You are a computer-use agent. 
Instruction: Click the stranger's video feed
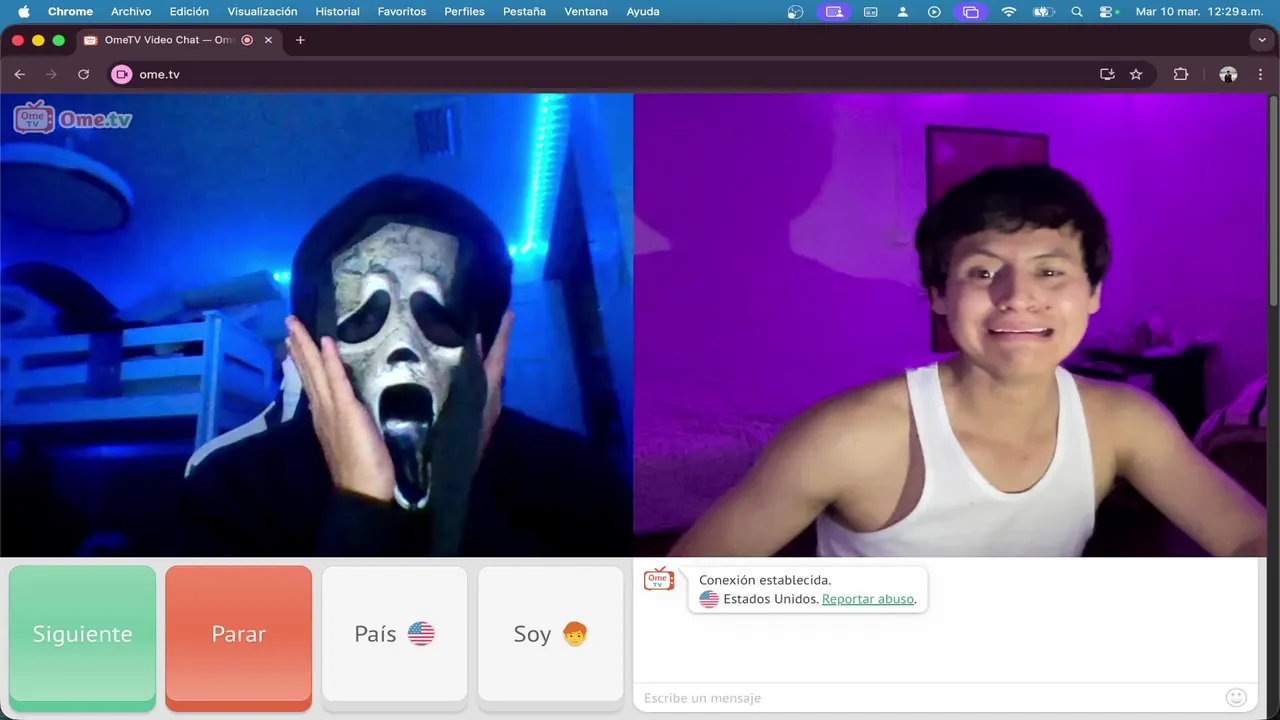coord(316,325)
